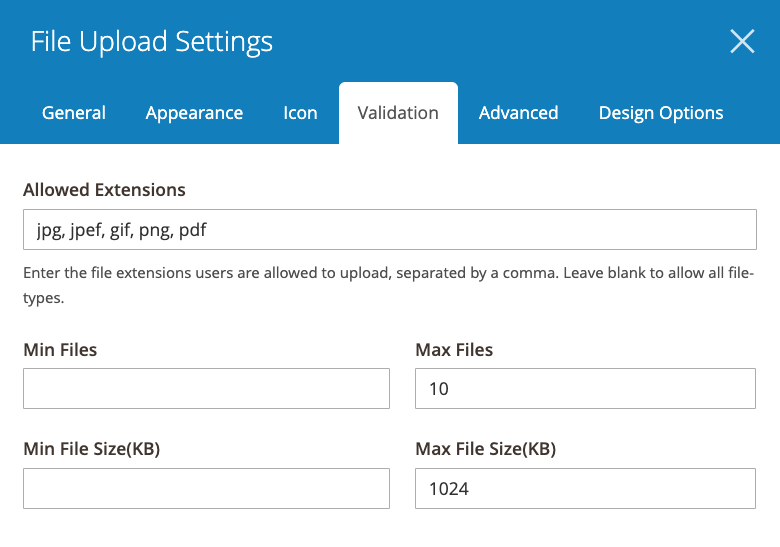The image size is (780, 547).
Task: Focus the Max Files field showing 10
Action: 585,388
